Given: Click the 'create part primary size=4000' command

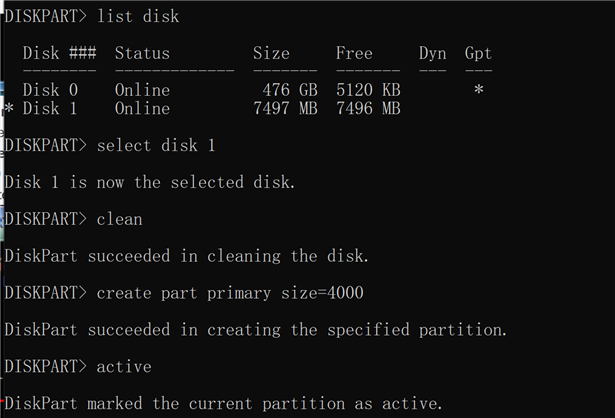Looking at the screenshot, I should 230,293.
